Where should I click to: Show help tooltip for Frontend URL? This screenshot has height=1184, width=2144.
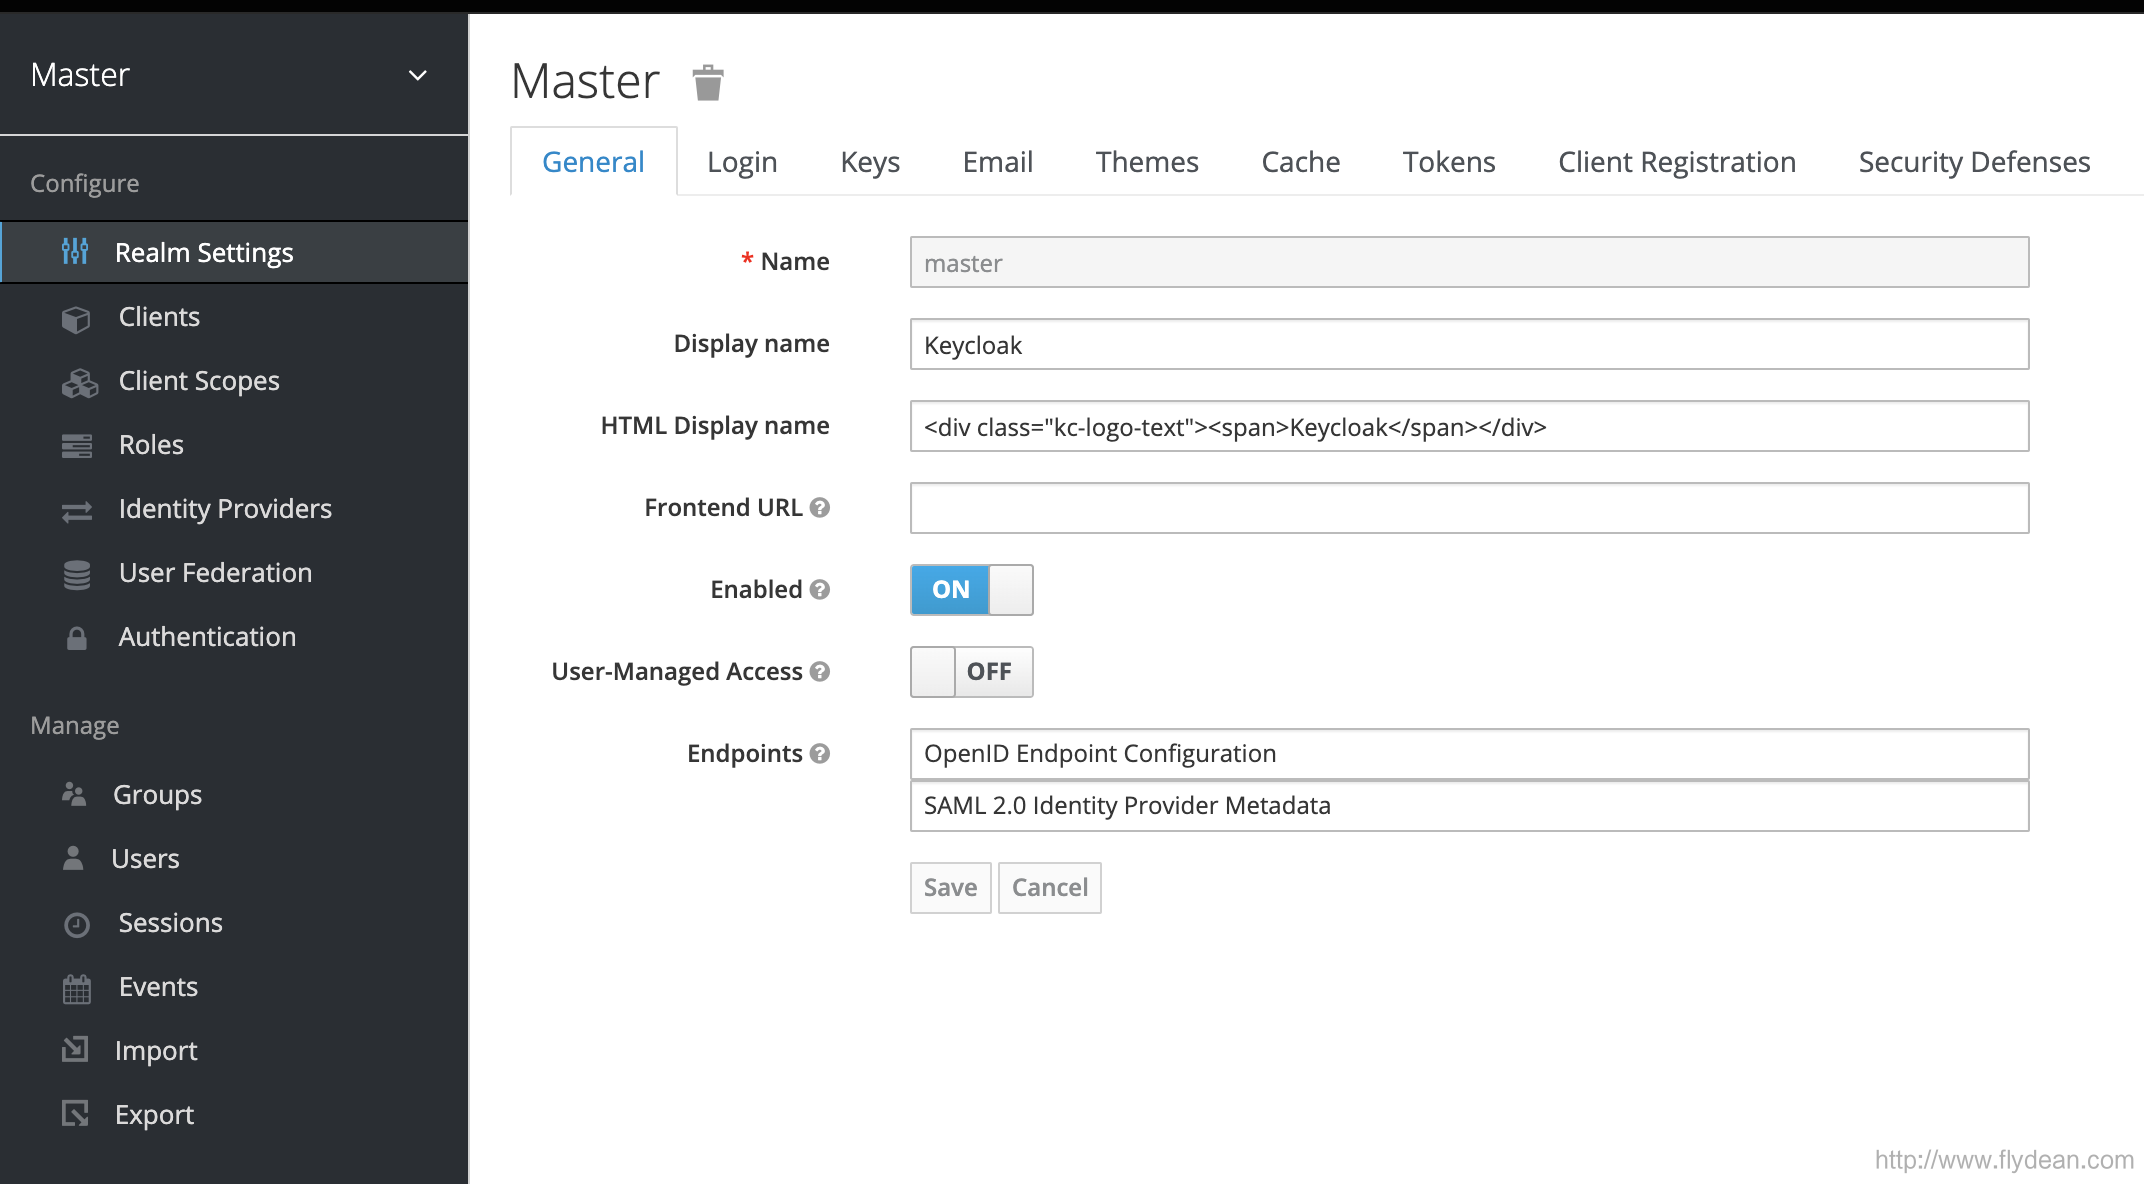click(x=820, y=508)
